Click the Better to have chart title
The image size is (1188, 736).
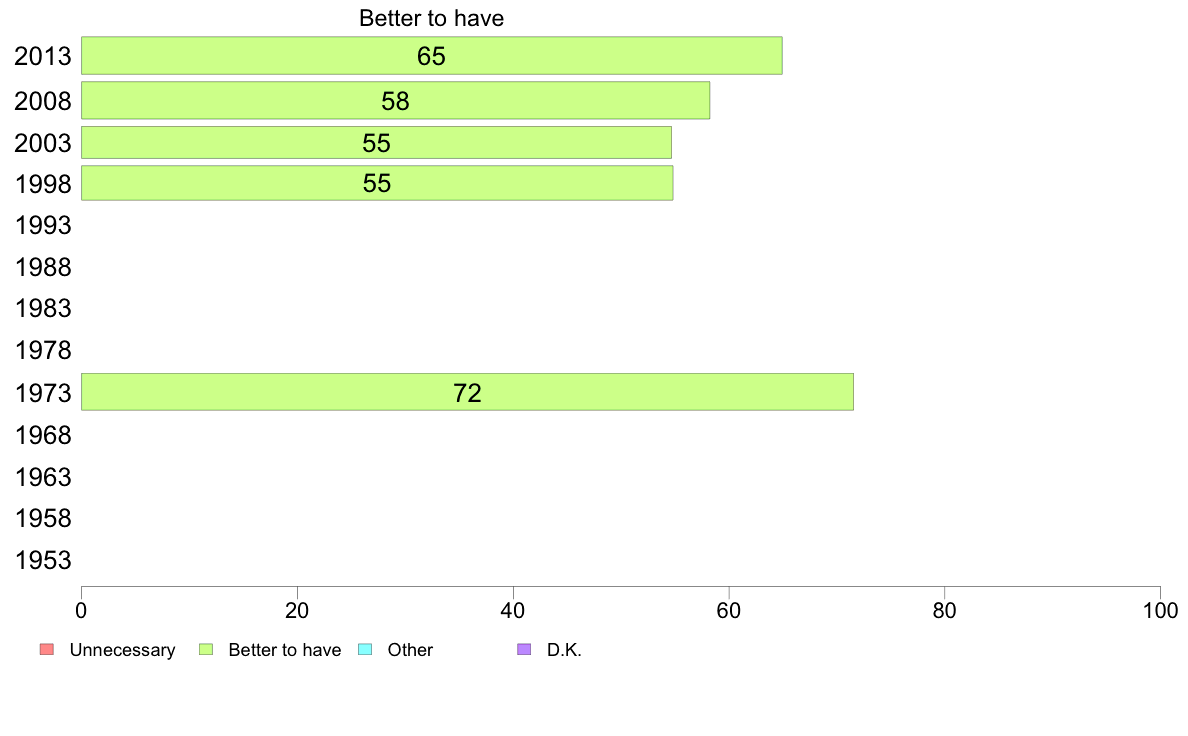coord(431,18)
